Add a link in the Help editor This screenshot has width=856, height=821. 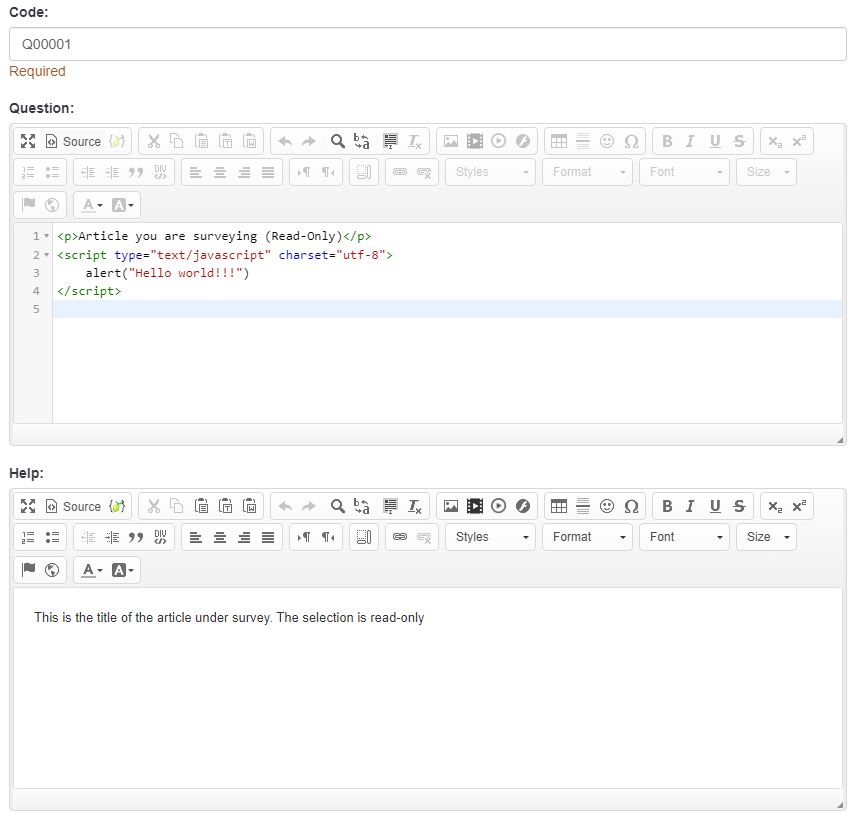pos(400,537)
